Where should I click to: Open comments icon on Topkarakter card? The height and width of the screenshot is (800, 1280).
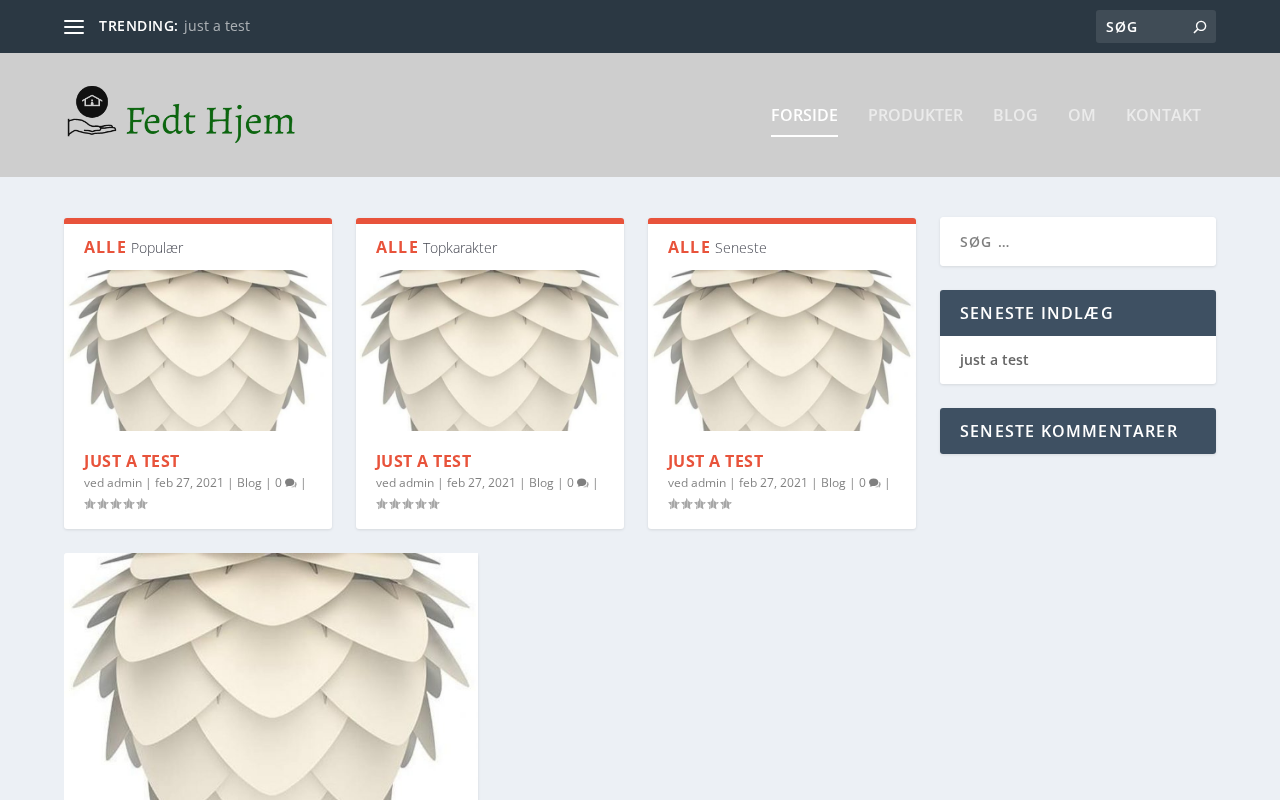tap(583, 483)
